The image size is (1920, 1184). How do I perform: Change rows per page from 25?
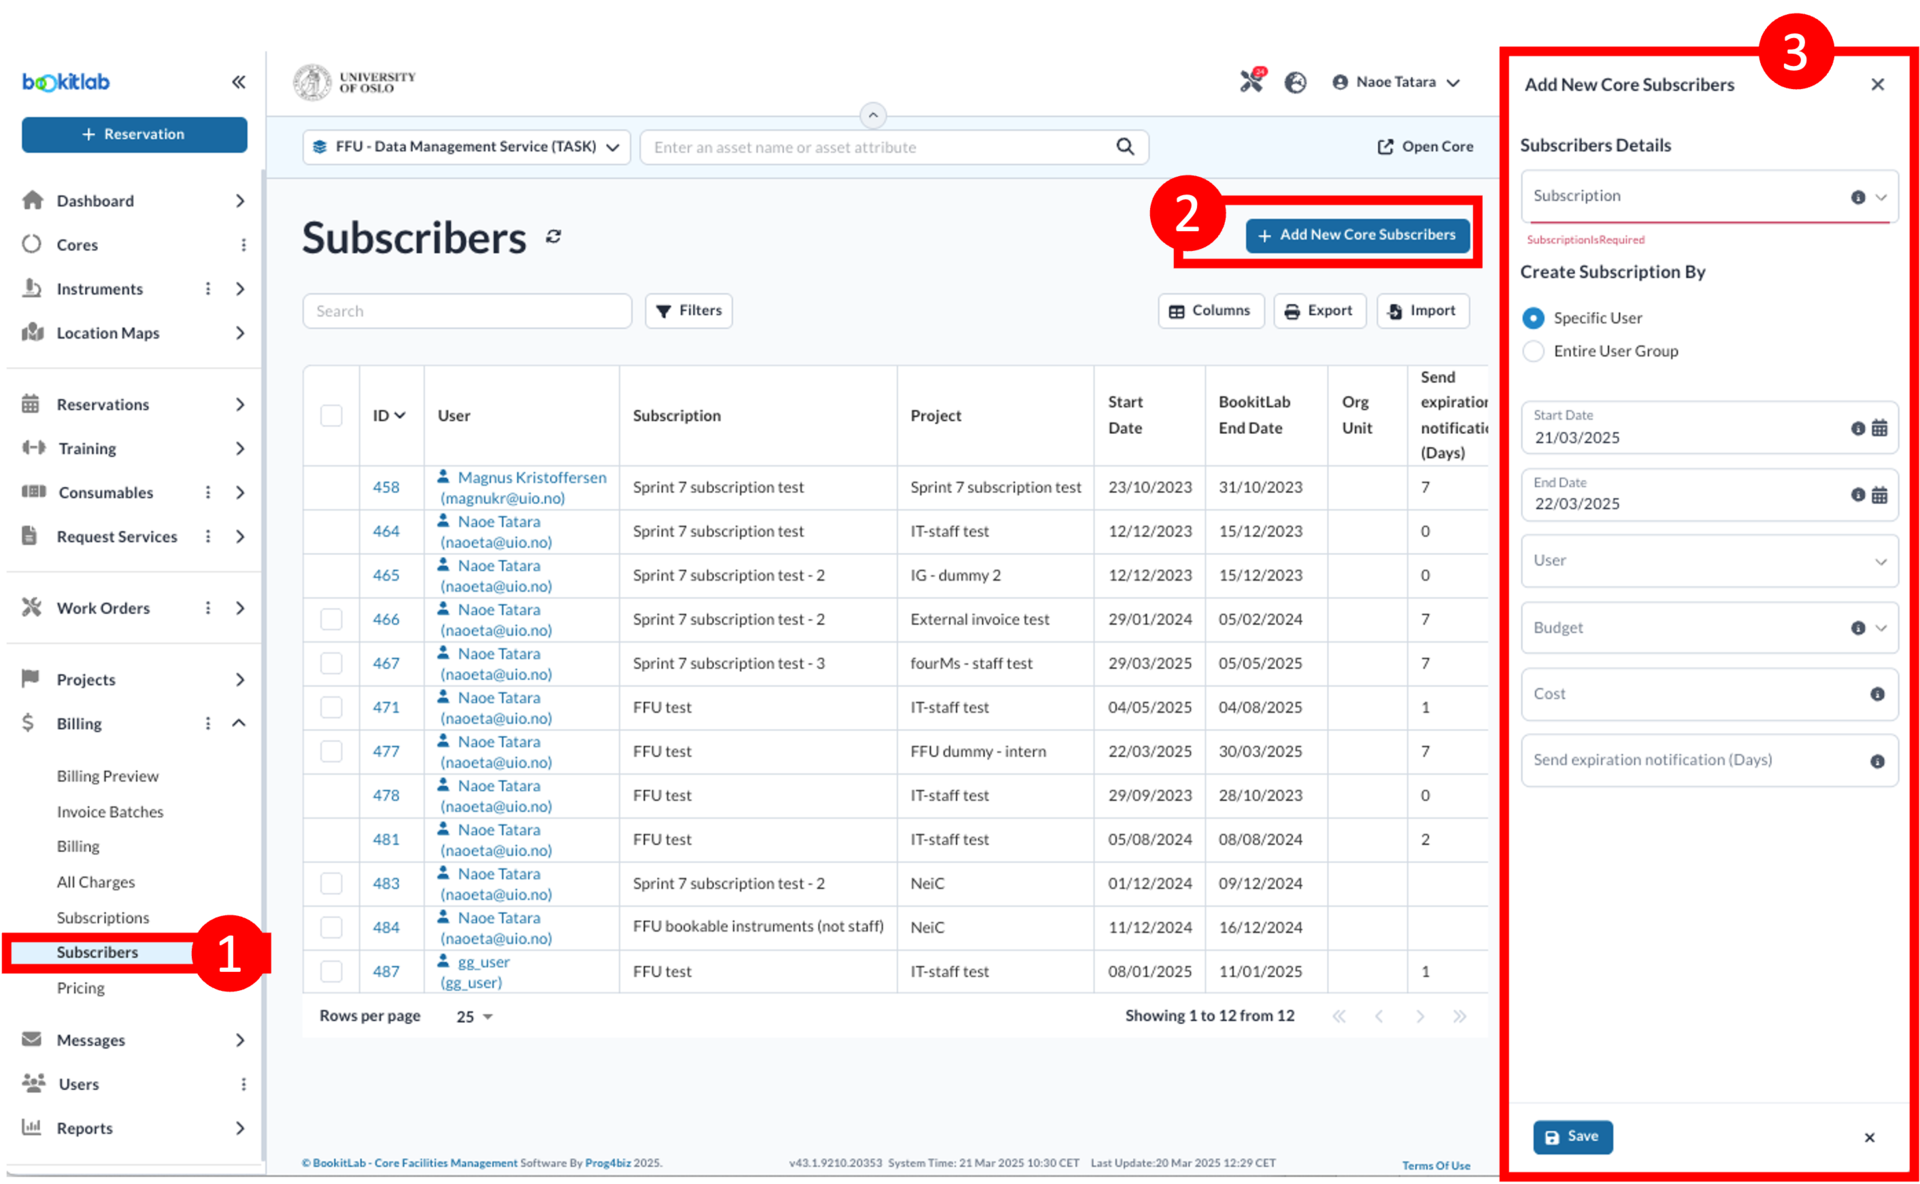click(x=474, y=1016)
